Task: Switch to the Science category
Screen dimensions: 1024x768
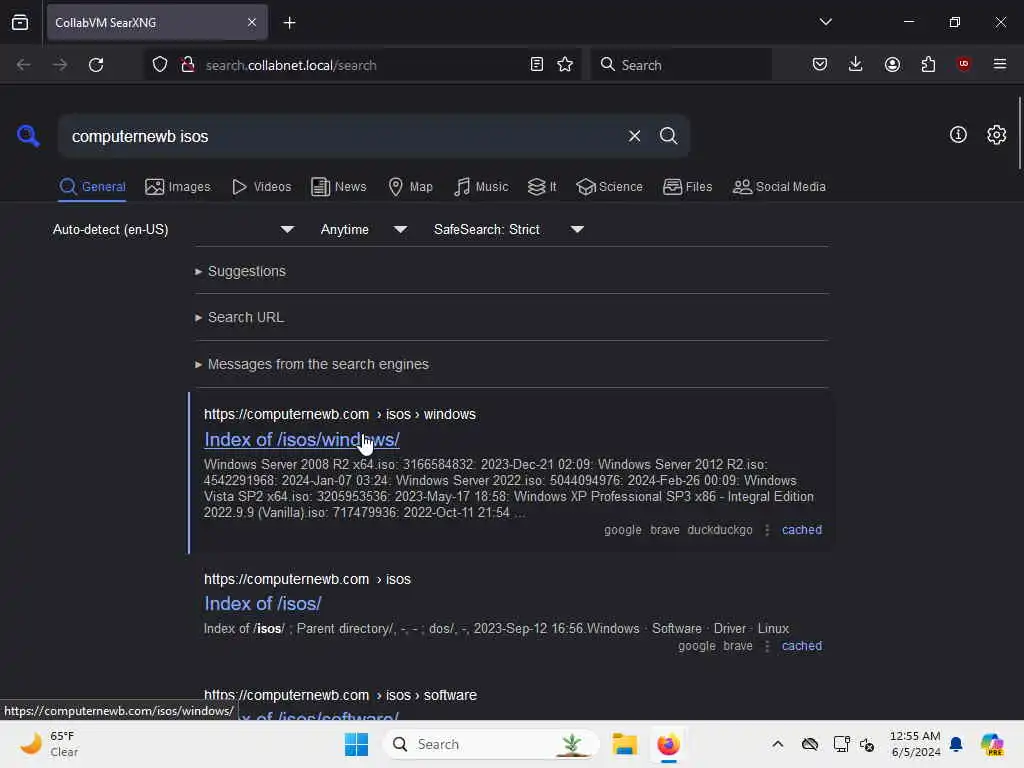Action: pyautogui.click(x=609, y=187)
